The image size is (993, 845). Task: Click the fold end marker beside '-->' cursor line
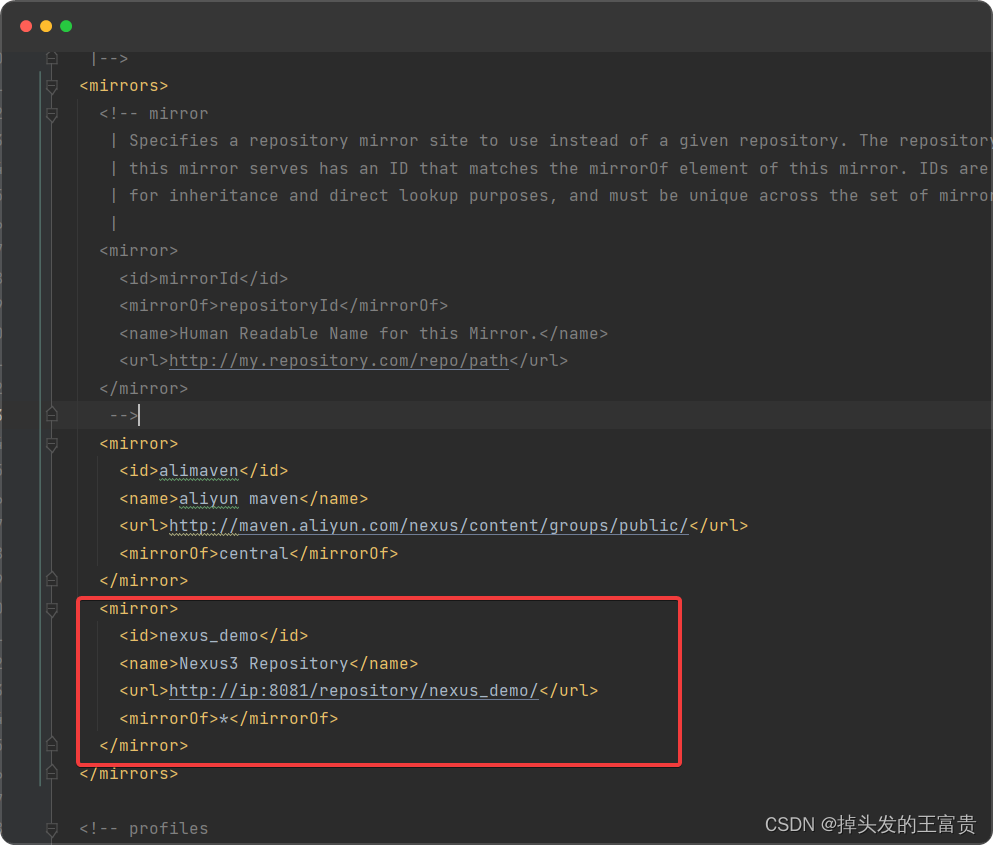click(x=52, y=415)
